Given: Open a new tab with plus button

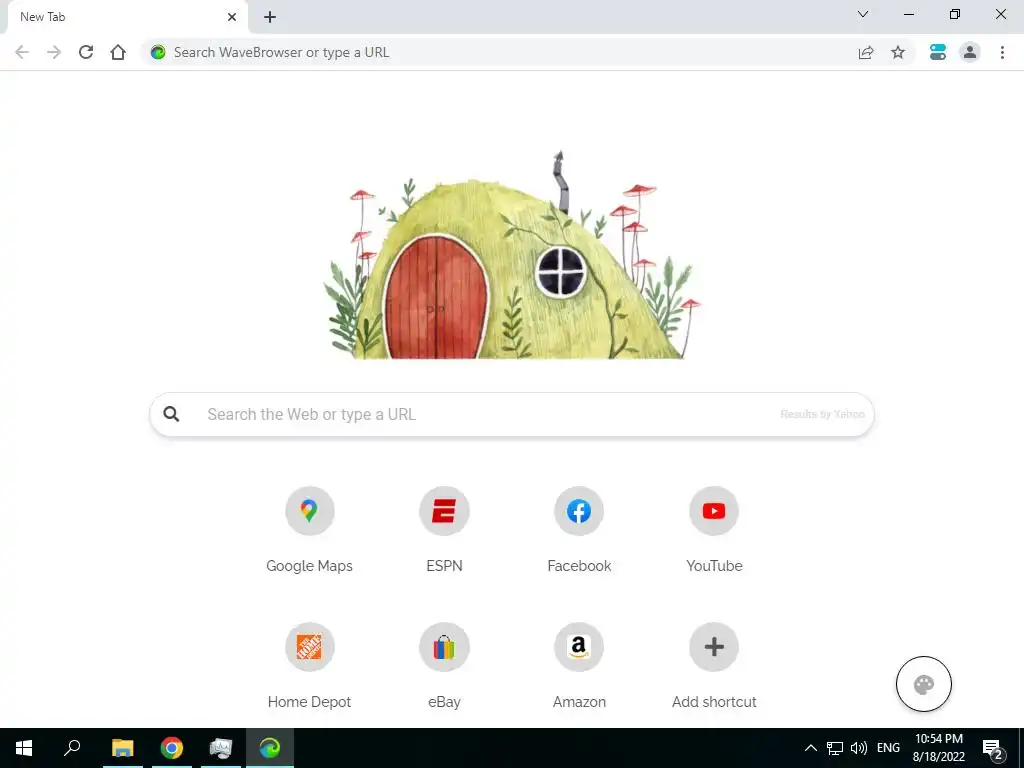Looking at the screenshot, I should tap(270, 17).
